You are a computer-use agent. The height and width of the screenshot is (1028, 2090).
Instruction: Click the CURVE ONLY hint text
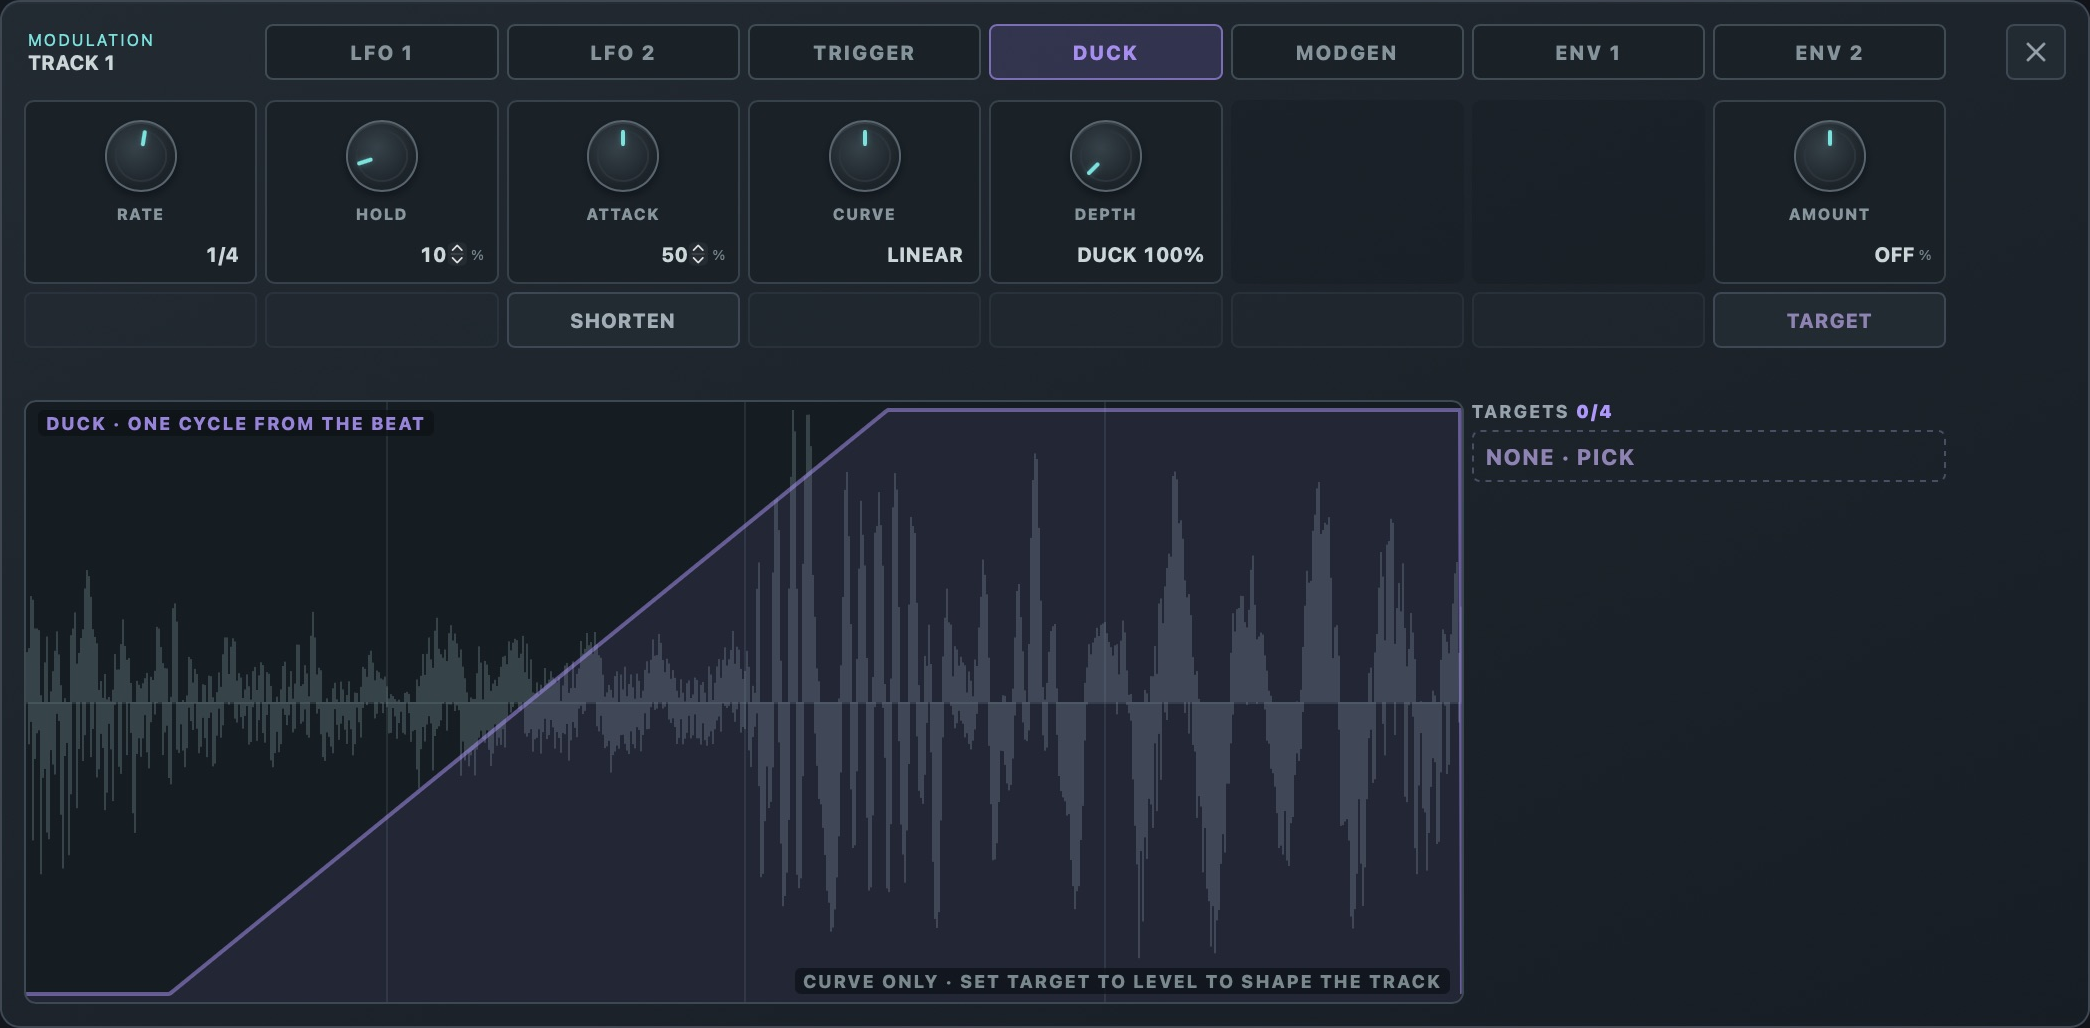1121,981
